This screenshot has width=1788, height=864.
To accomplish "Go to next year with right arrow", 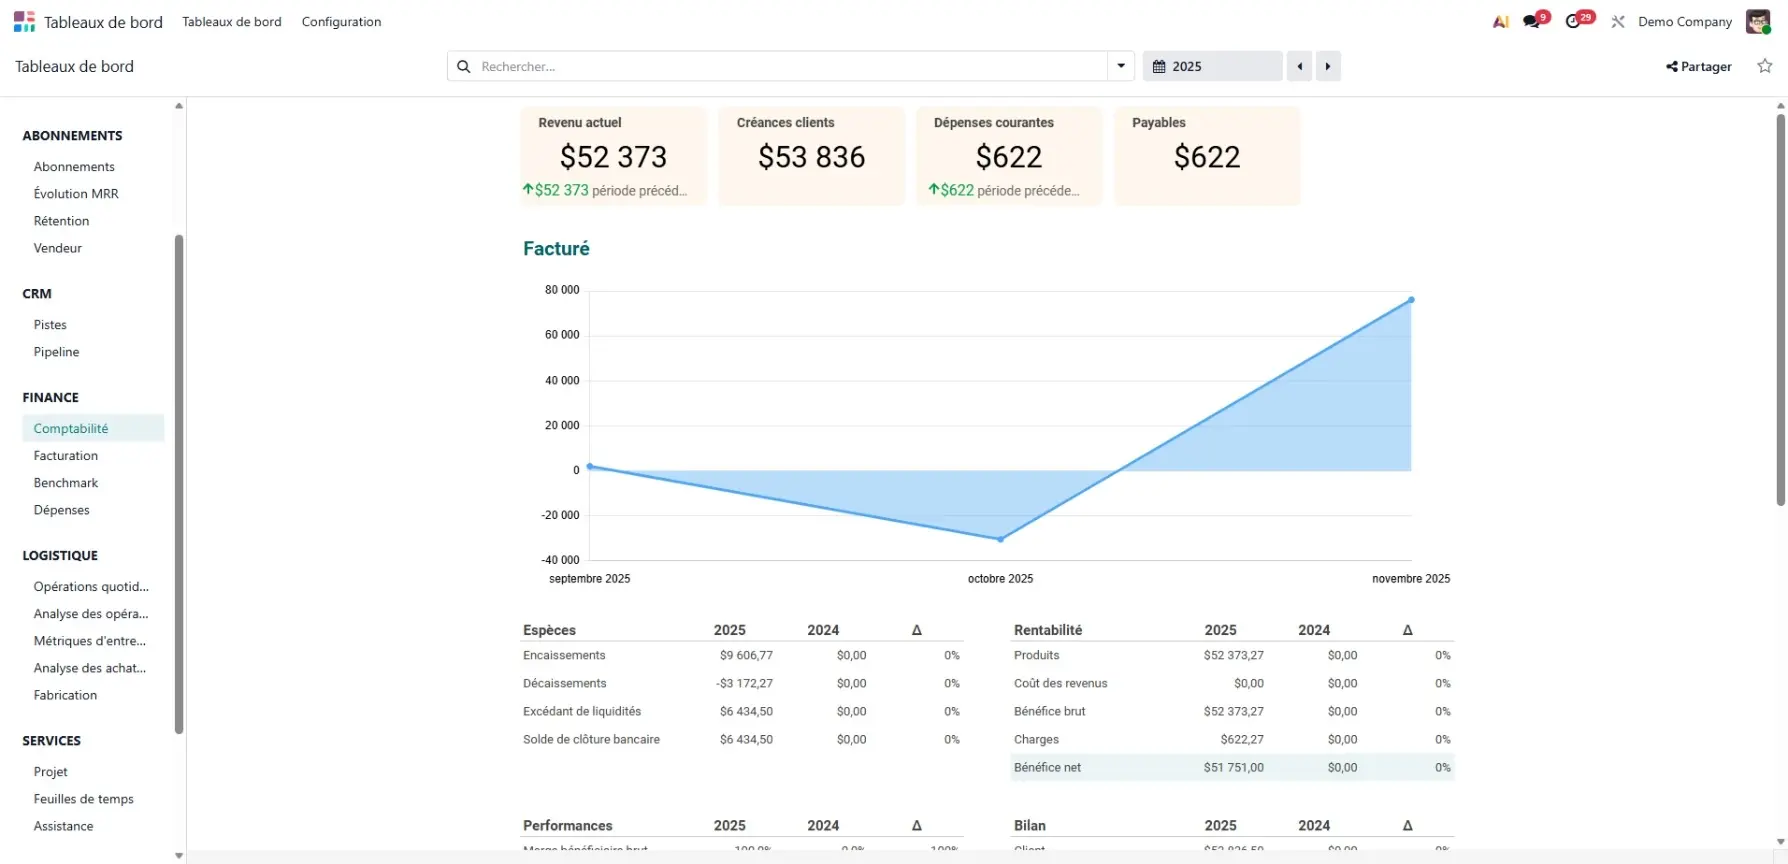I will 1328,66.
